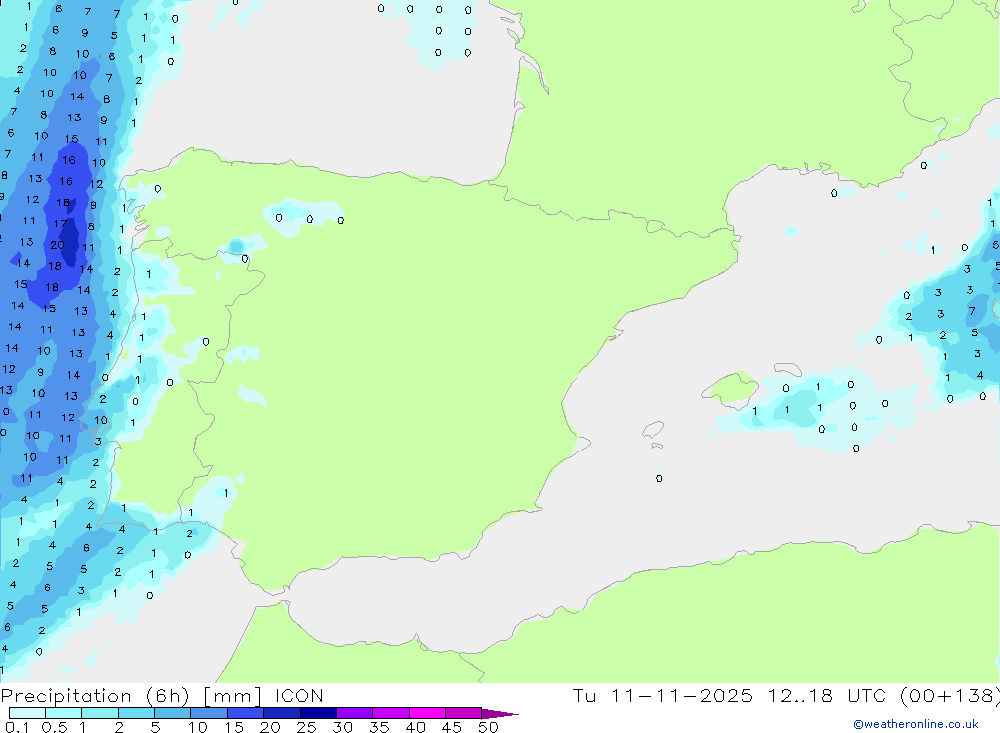Click the 25–30 mm navy legend swatch

[318, 713]
